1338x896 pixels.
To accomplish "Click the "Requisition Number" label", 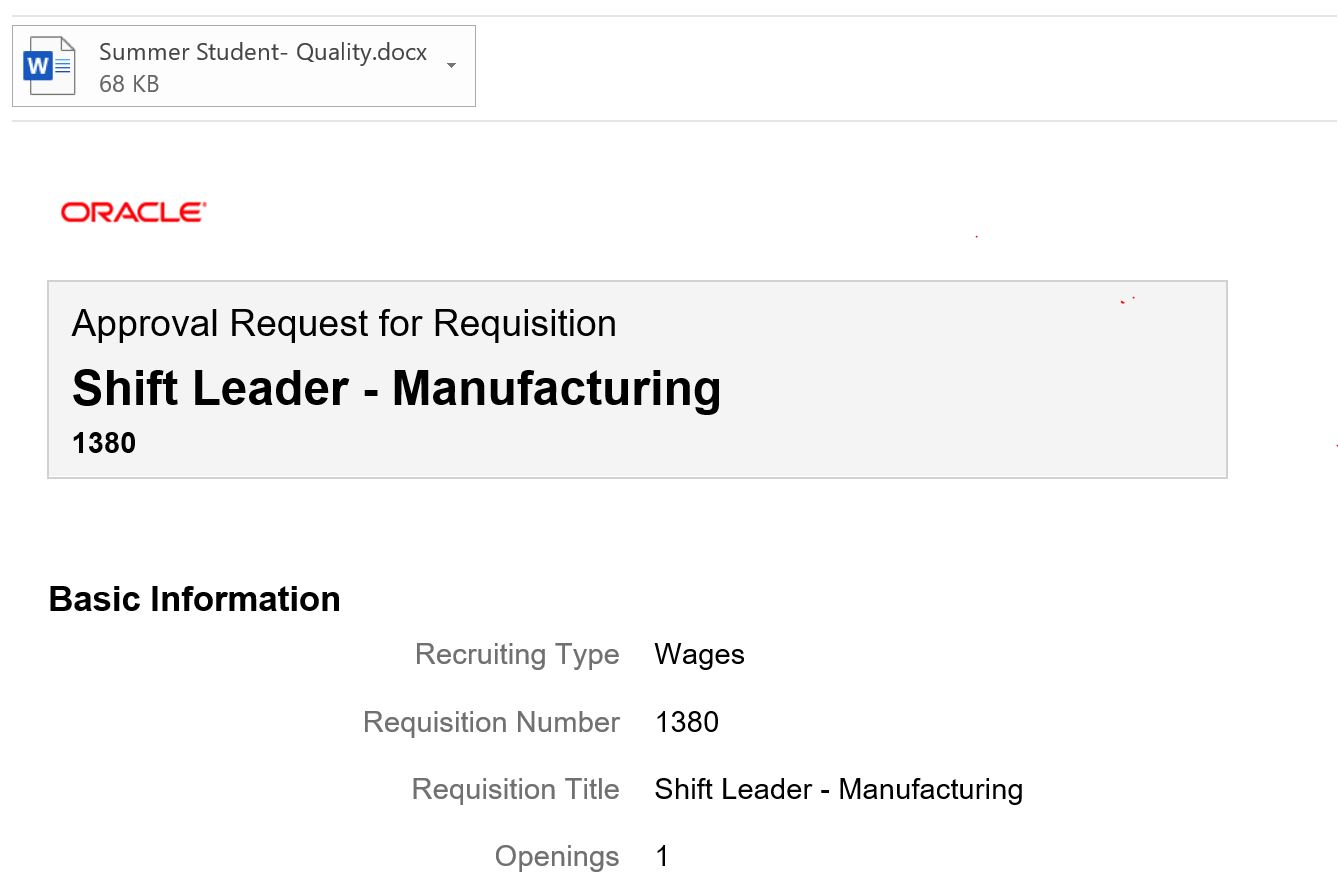I will pos(491,722).
